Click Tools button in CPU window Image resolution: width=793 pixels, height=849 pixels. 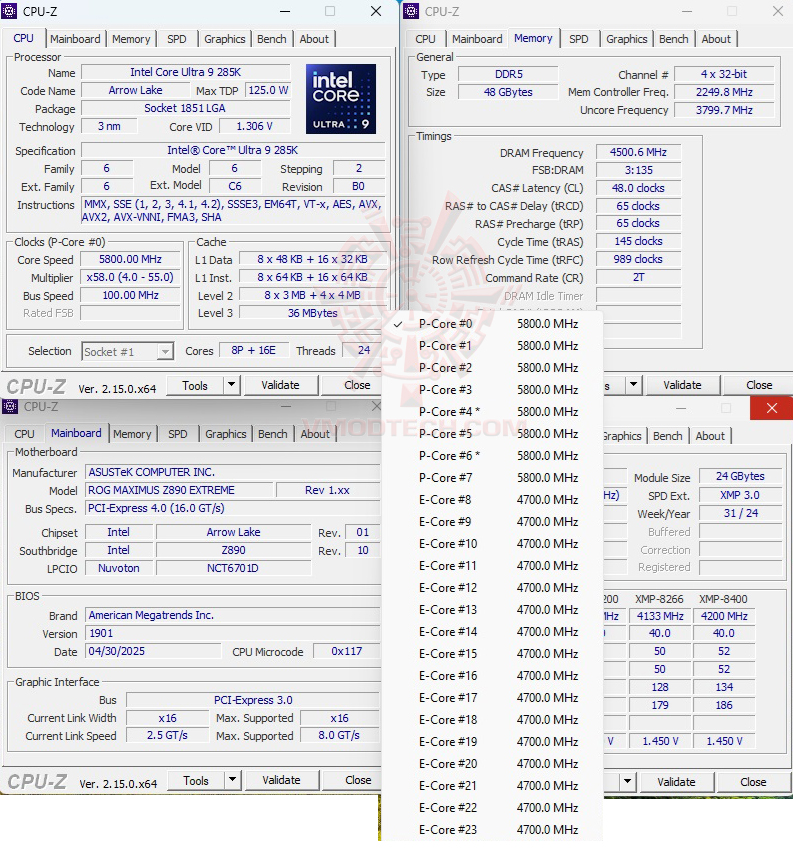[x=195, y=386]
